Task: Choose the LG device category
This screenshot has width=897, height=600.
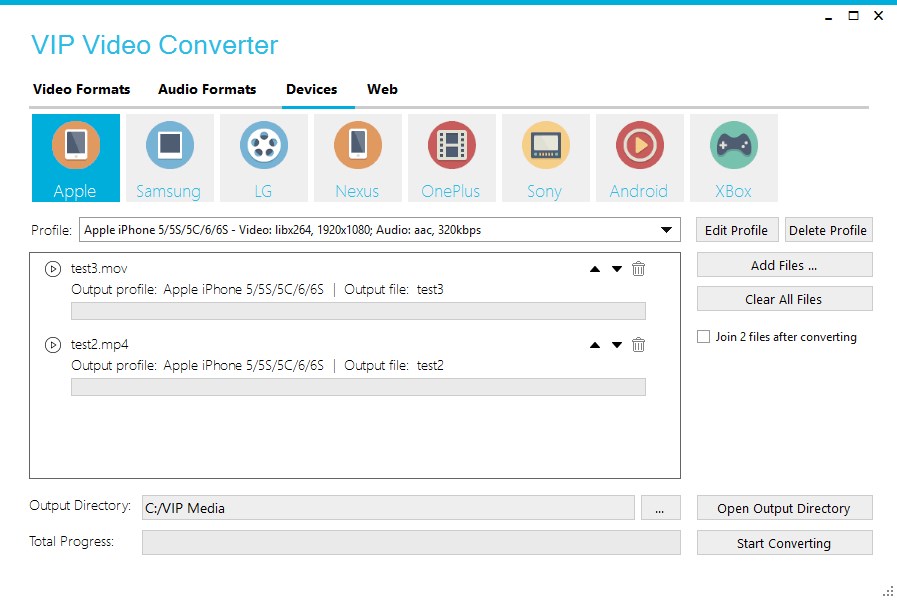Action: pos(264,158)
